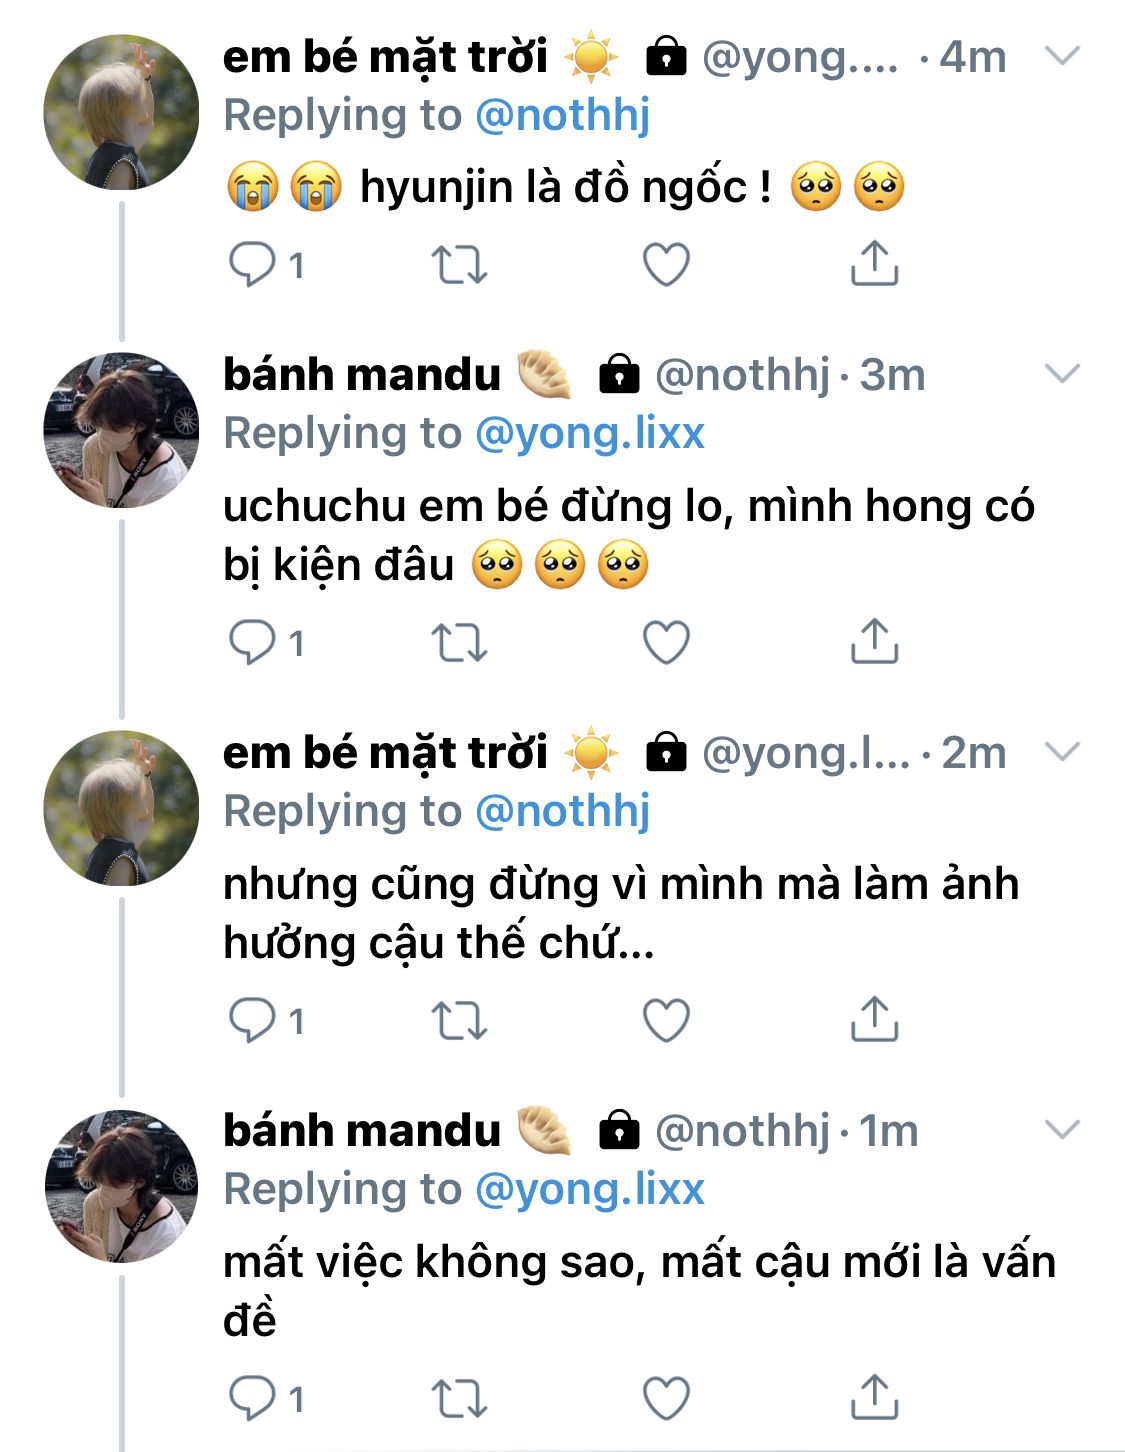Share the 'hyunjin là đồ ngốc' tweet

(x=874, y=263)
